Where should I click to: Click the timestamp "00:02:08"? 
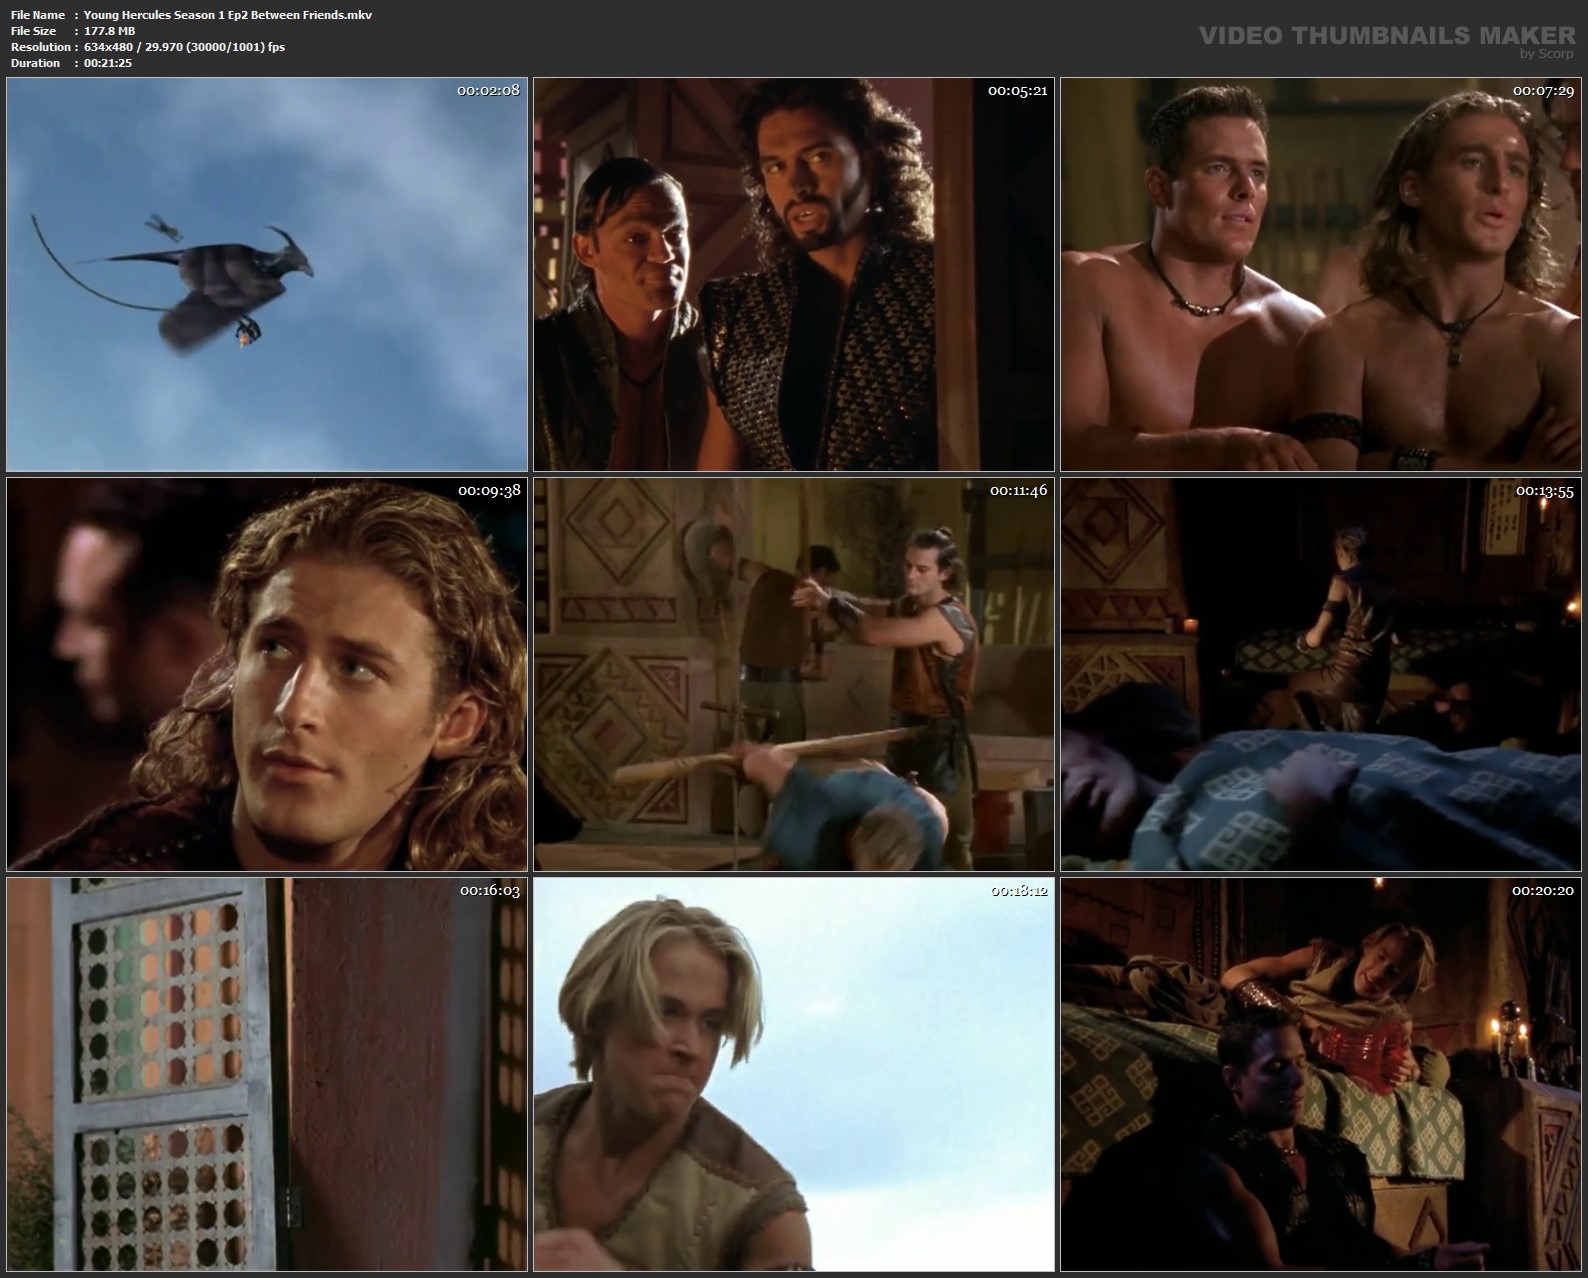(488, 90)
